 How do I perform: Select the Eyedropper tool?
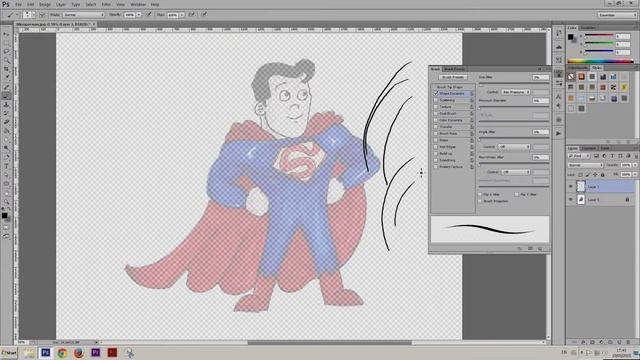point(6,78)
